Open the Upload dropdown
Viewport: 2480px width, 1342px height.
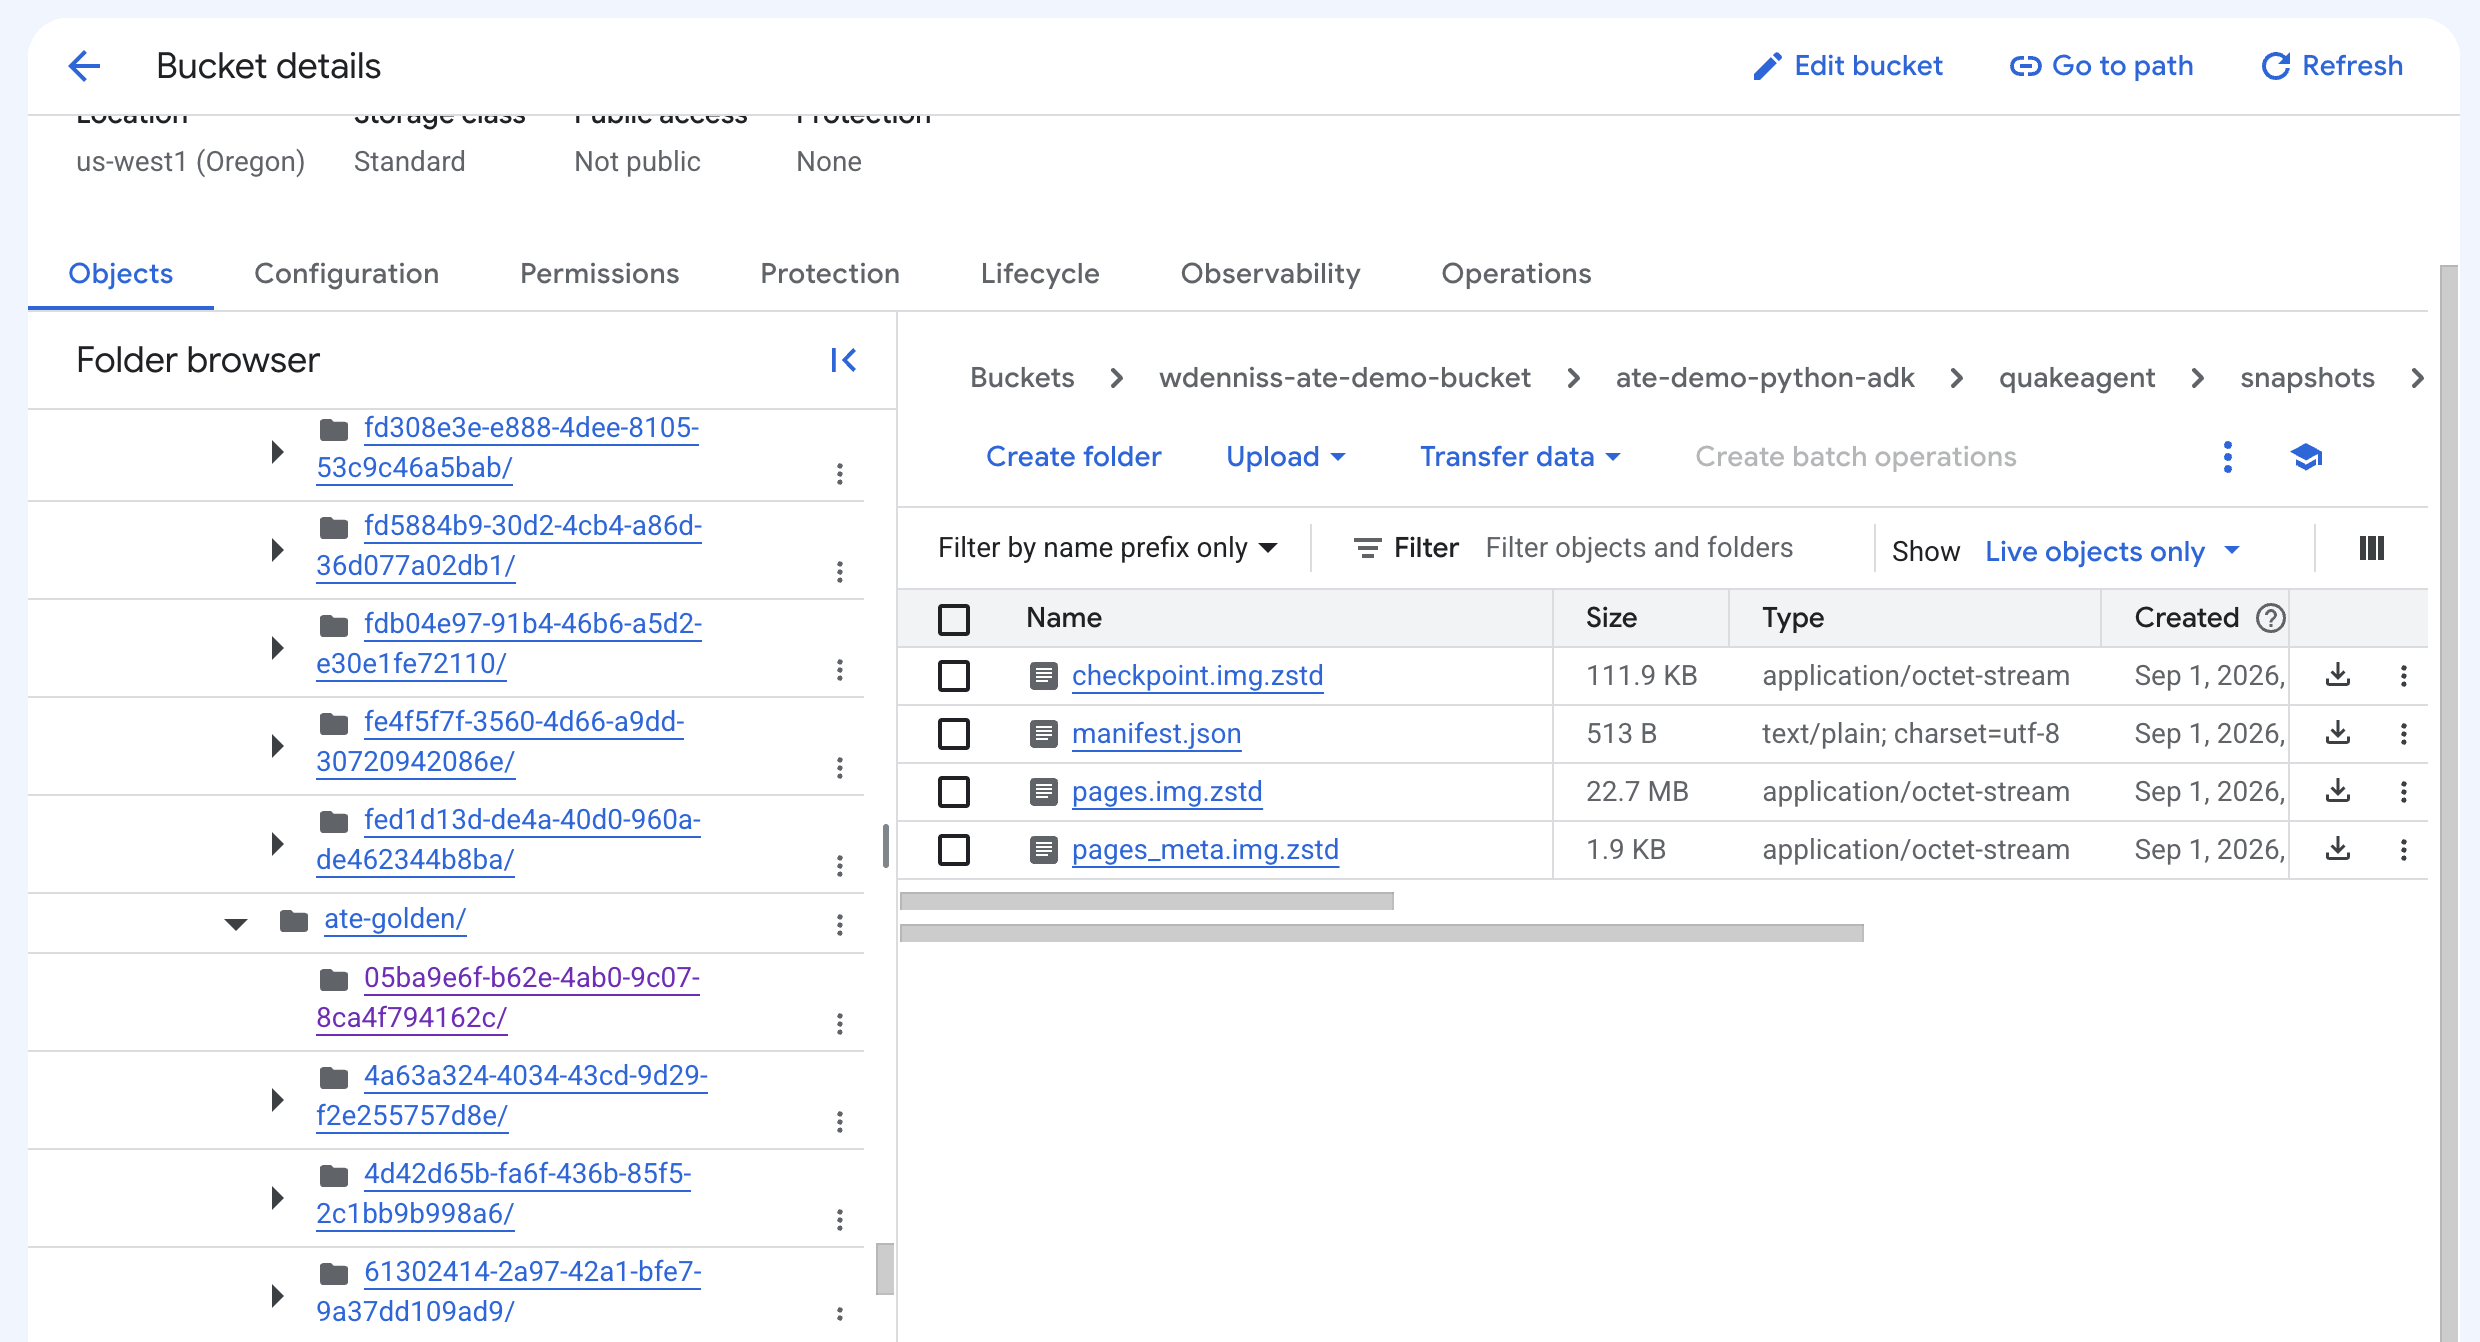pos(1285,457)
